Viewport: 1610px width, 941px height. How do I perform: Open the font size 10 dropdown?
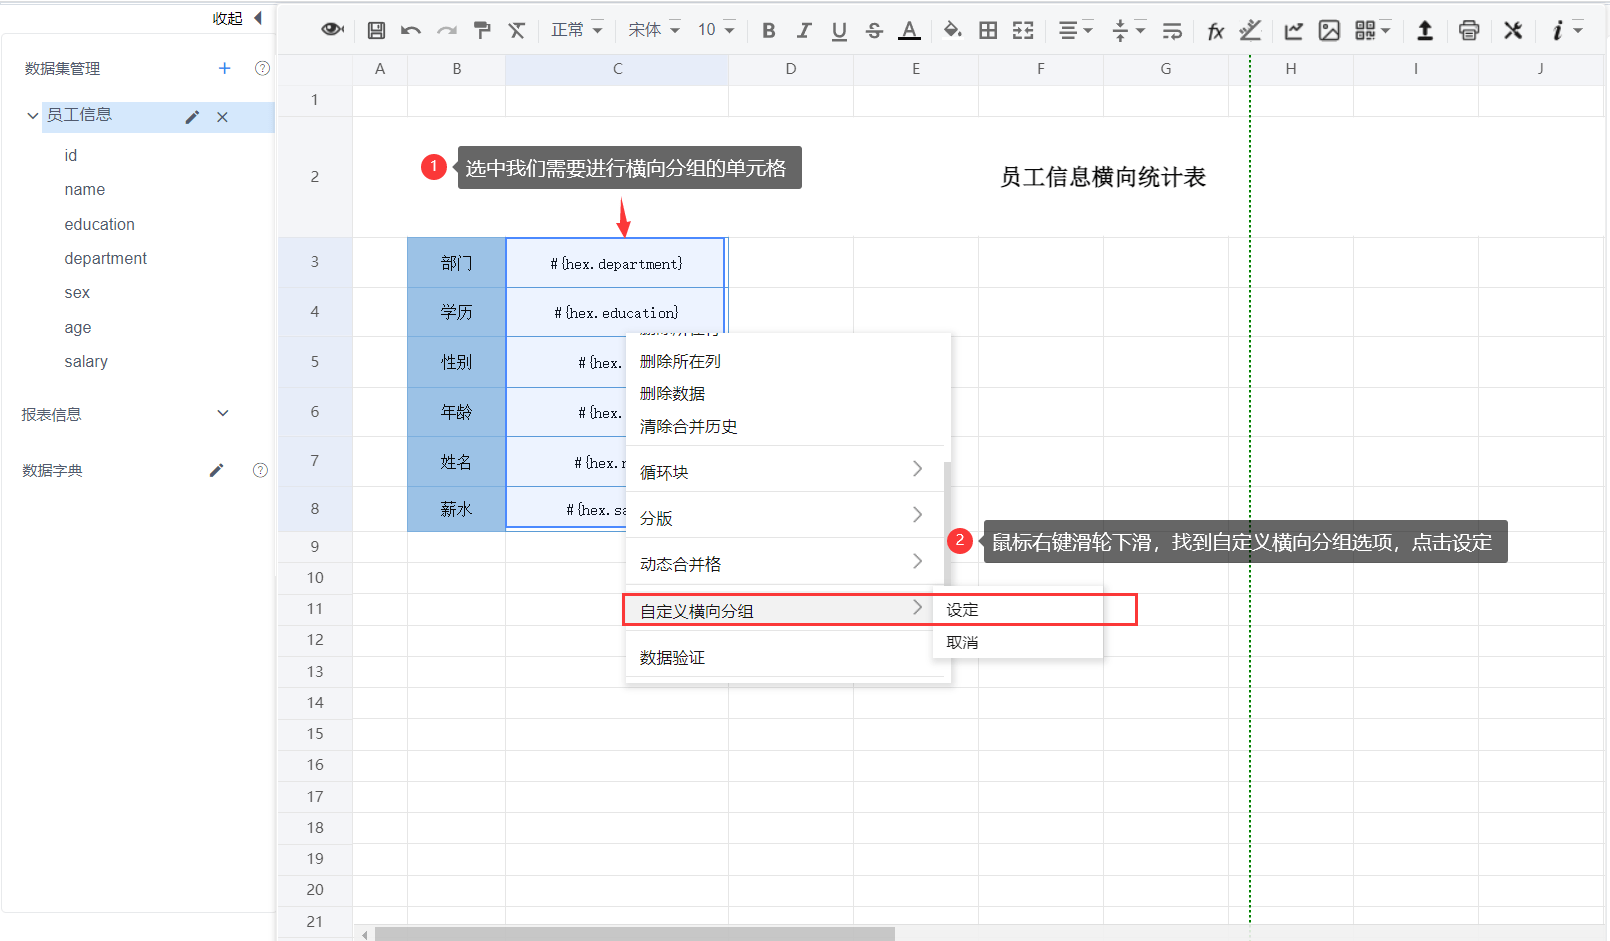pyautogui.click(x=716, y=30)
